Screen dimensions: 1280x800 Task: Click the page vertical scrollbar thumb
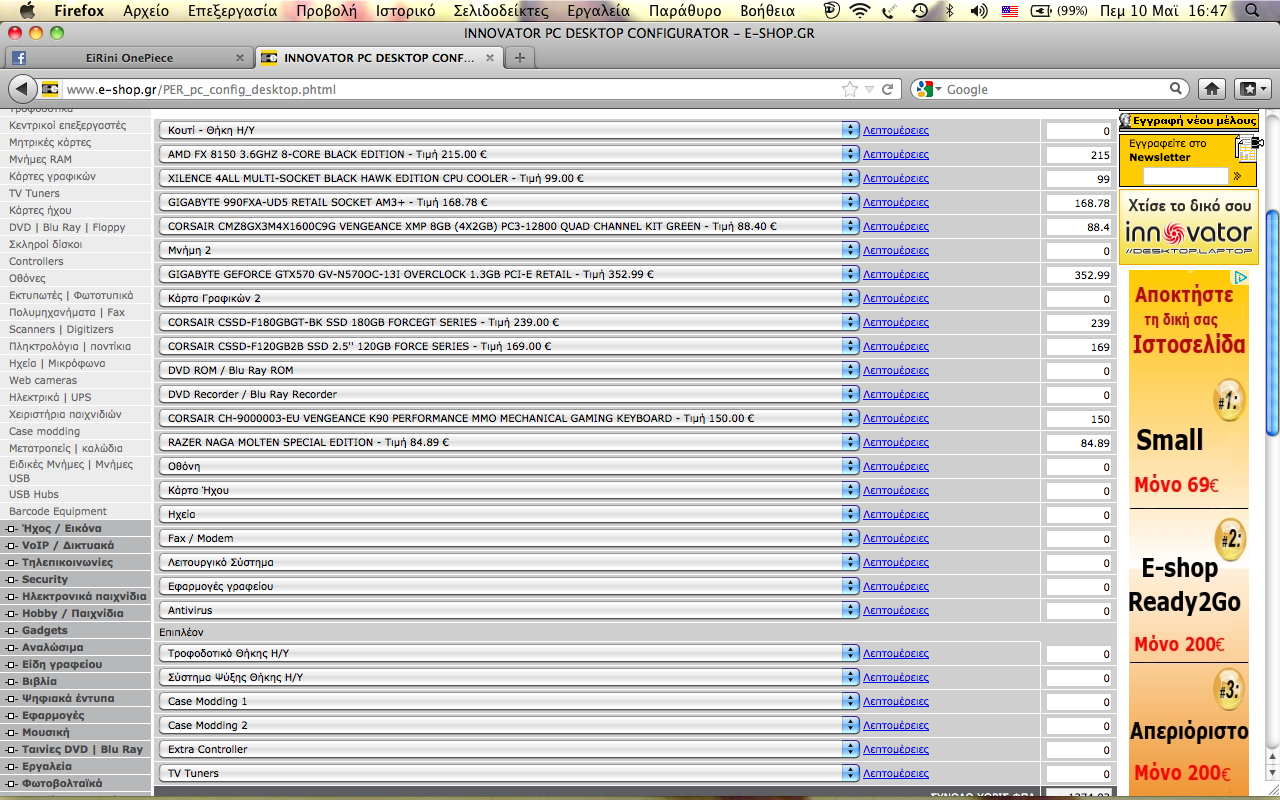click(x=1272, y=322)
